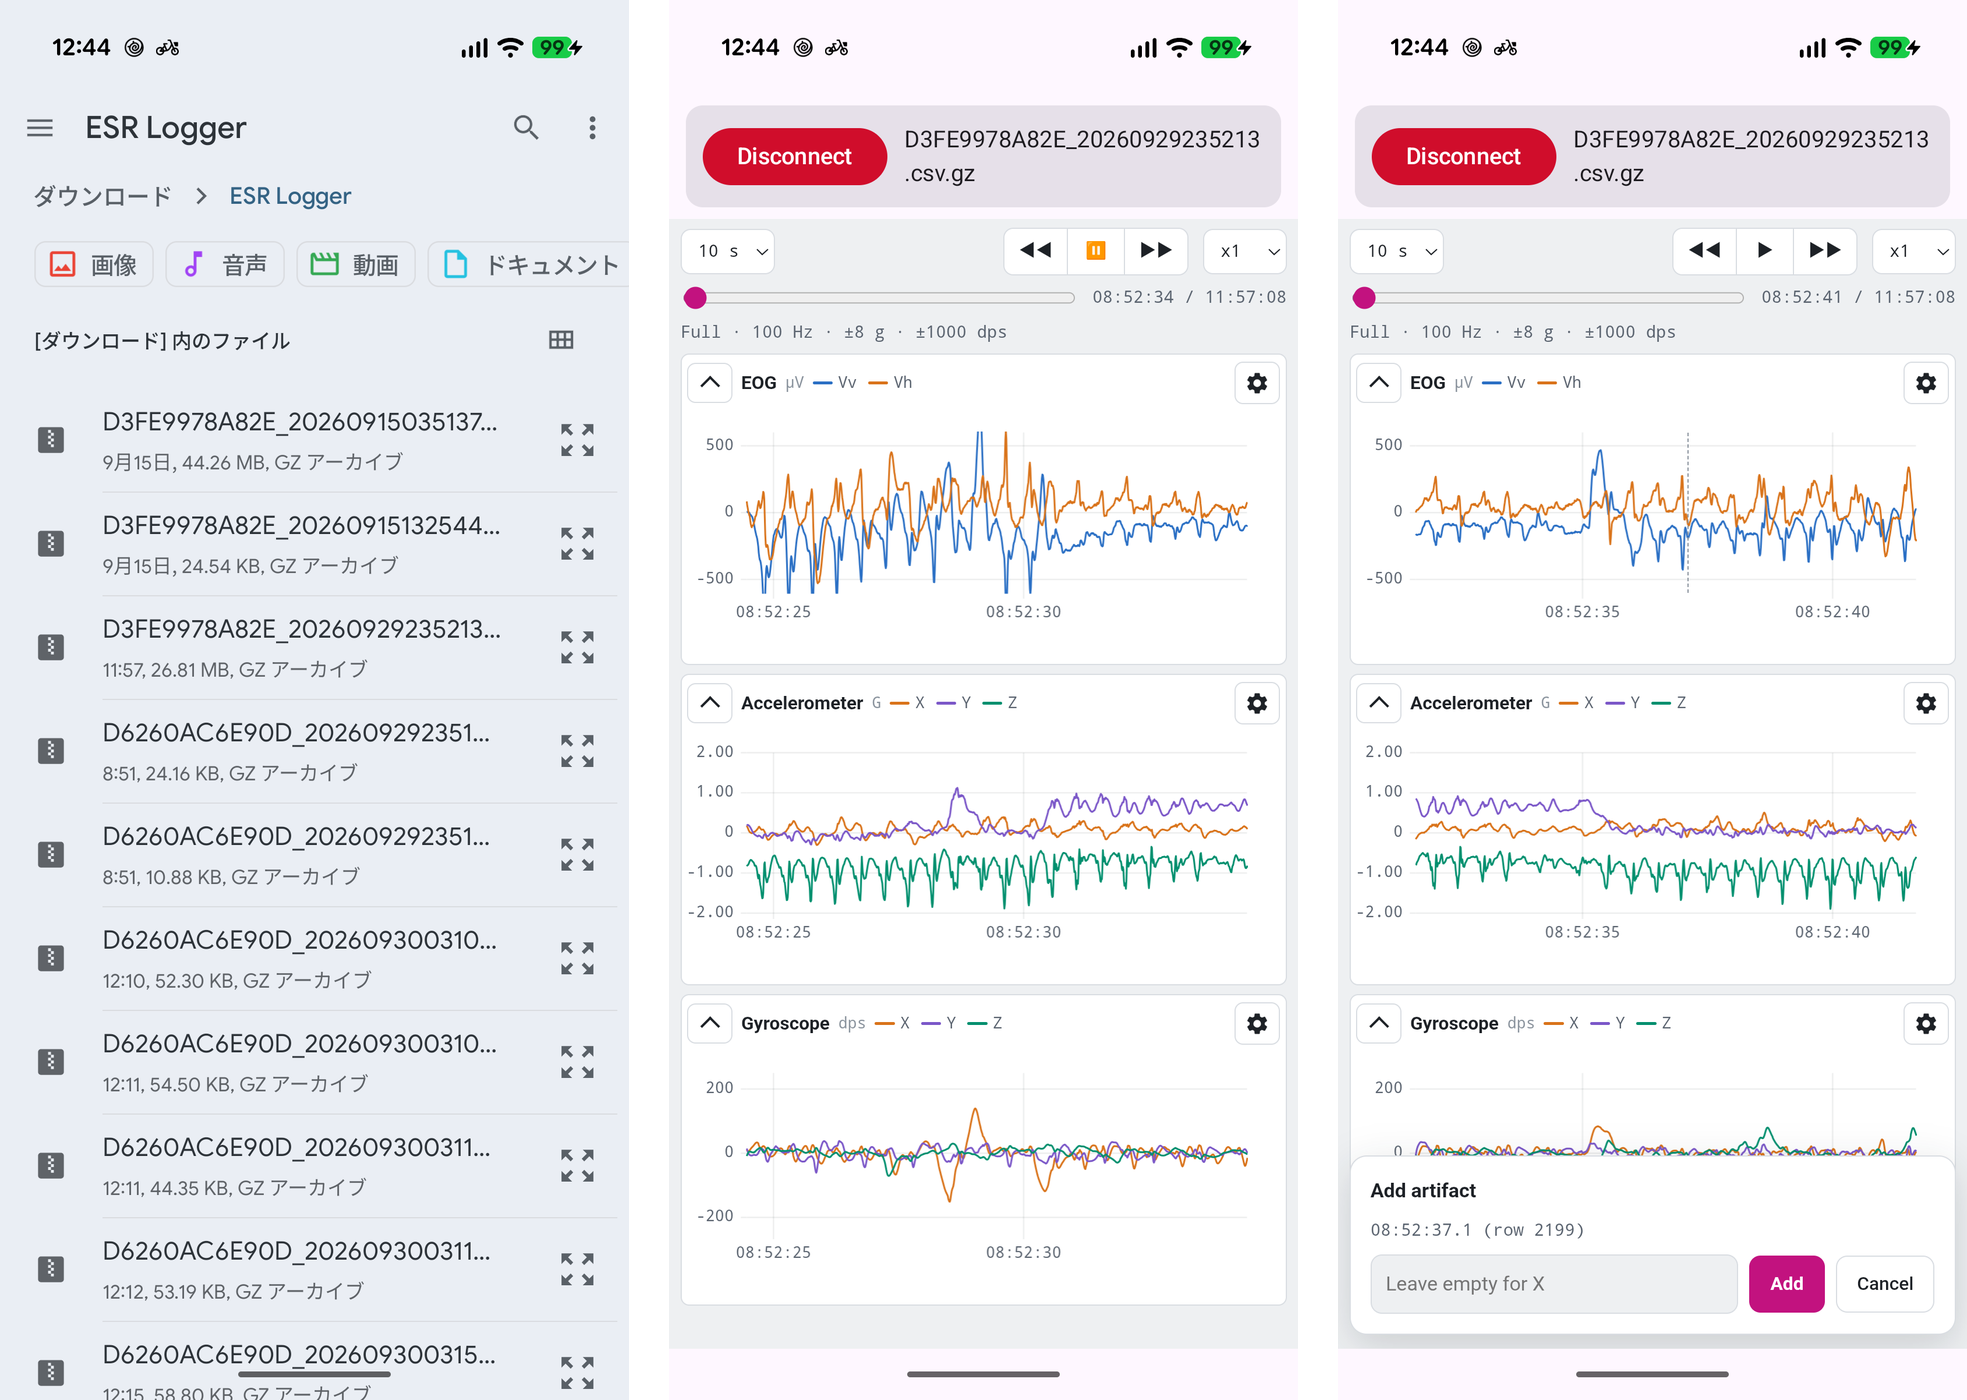The image size is (1967, 1400).
Task: Open EOG chart settings gear in right screen
Action: tap(1926, 383)
